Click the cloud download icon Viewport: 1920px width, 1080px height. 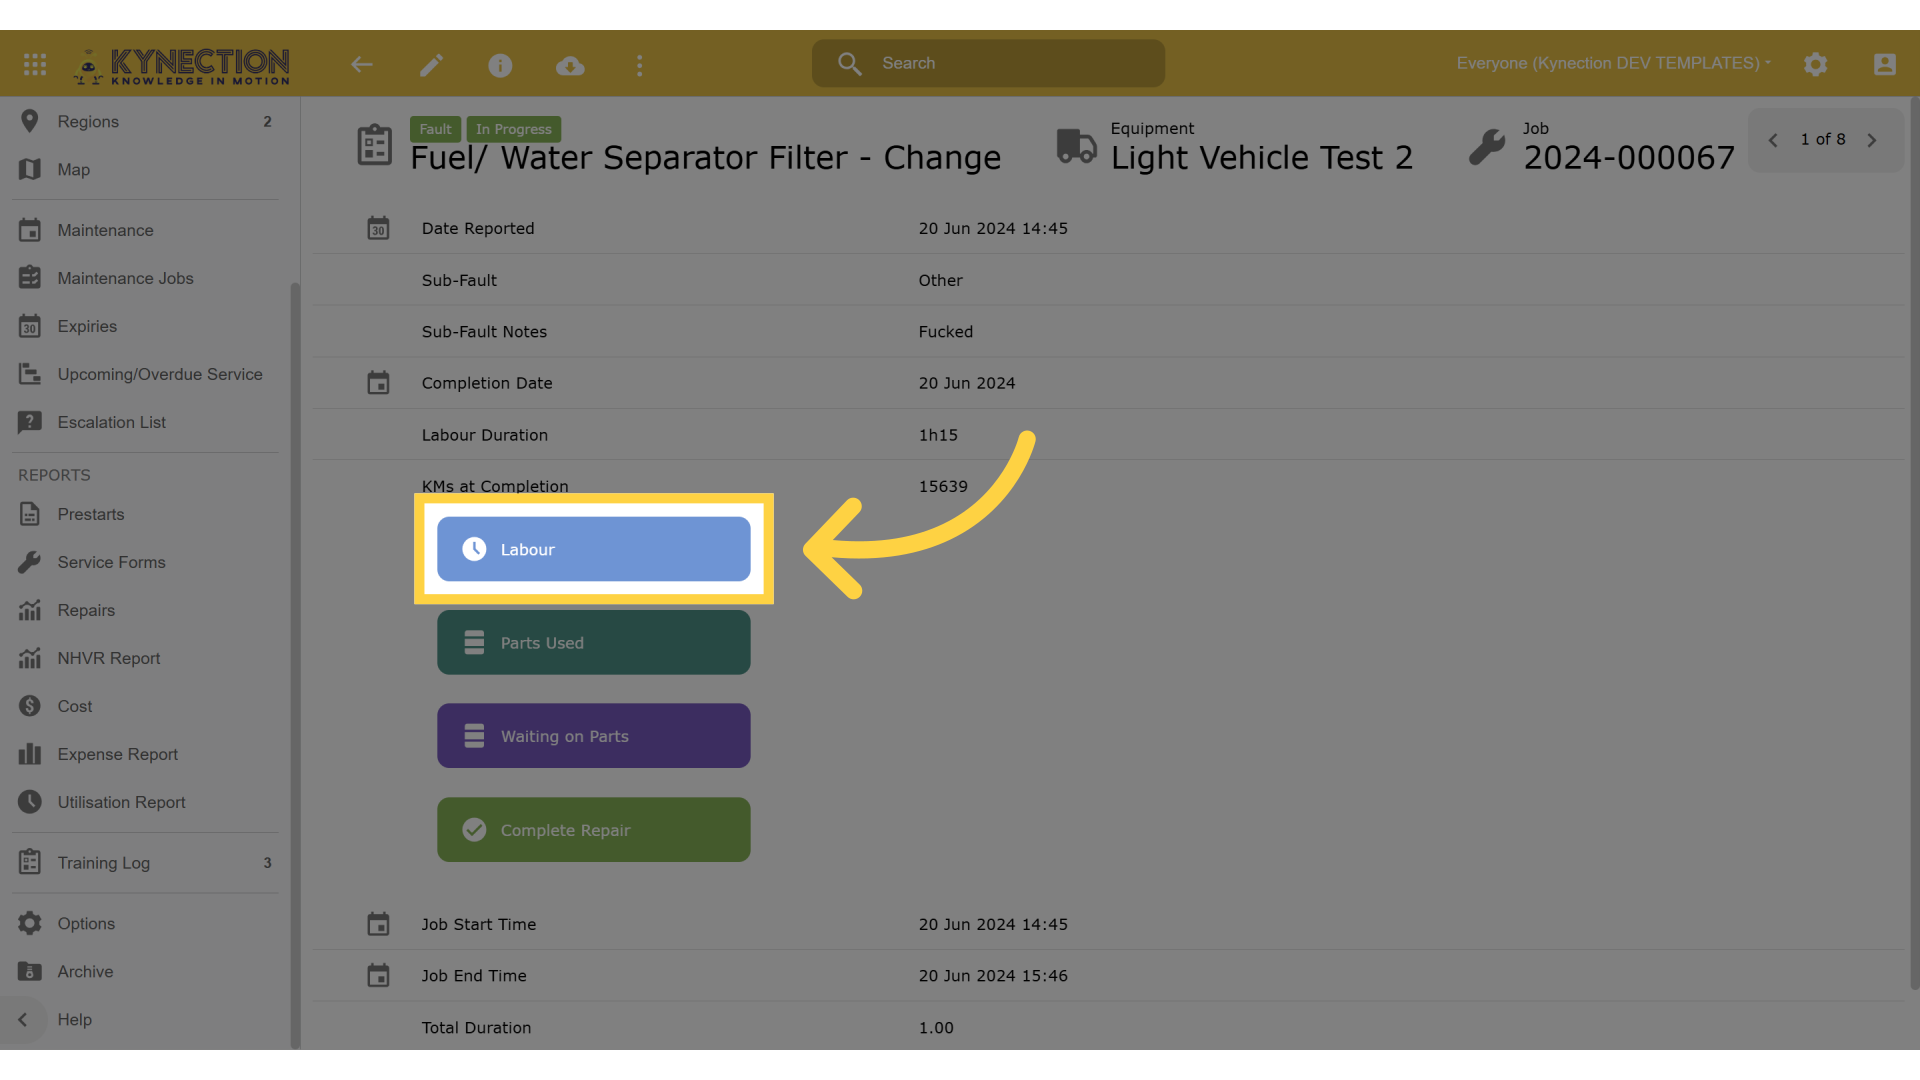click(570, 66)
